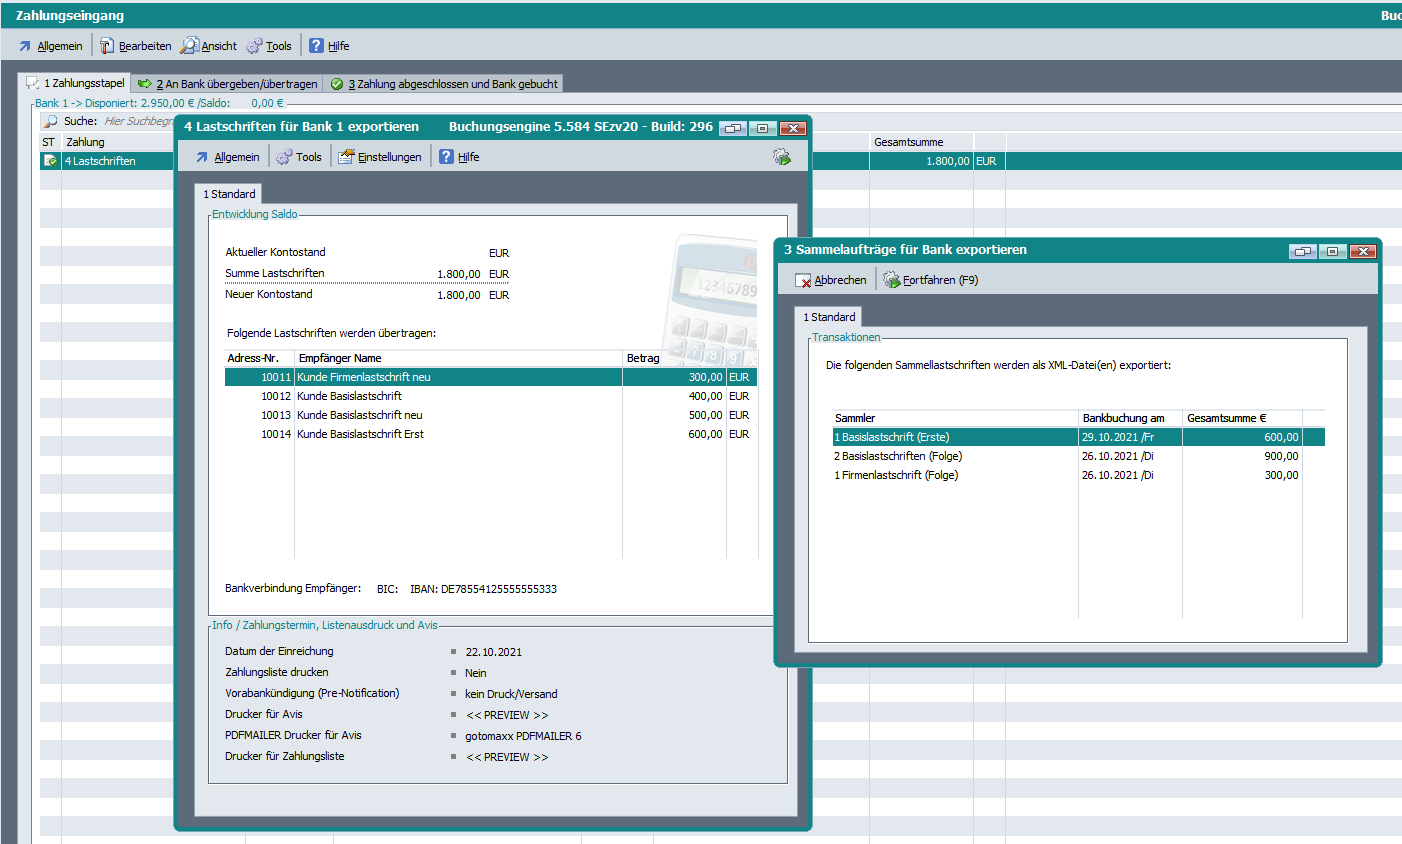Click status icon of 4 Lastschriften row

click(x=50, y=161)
